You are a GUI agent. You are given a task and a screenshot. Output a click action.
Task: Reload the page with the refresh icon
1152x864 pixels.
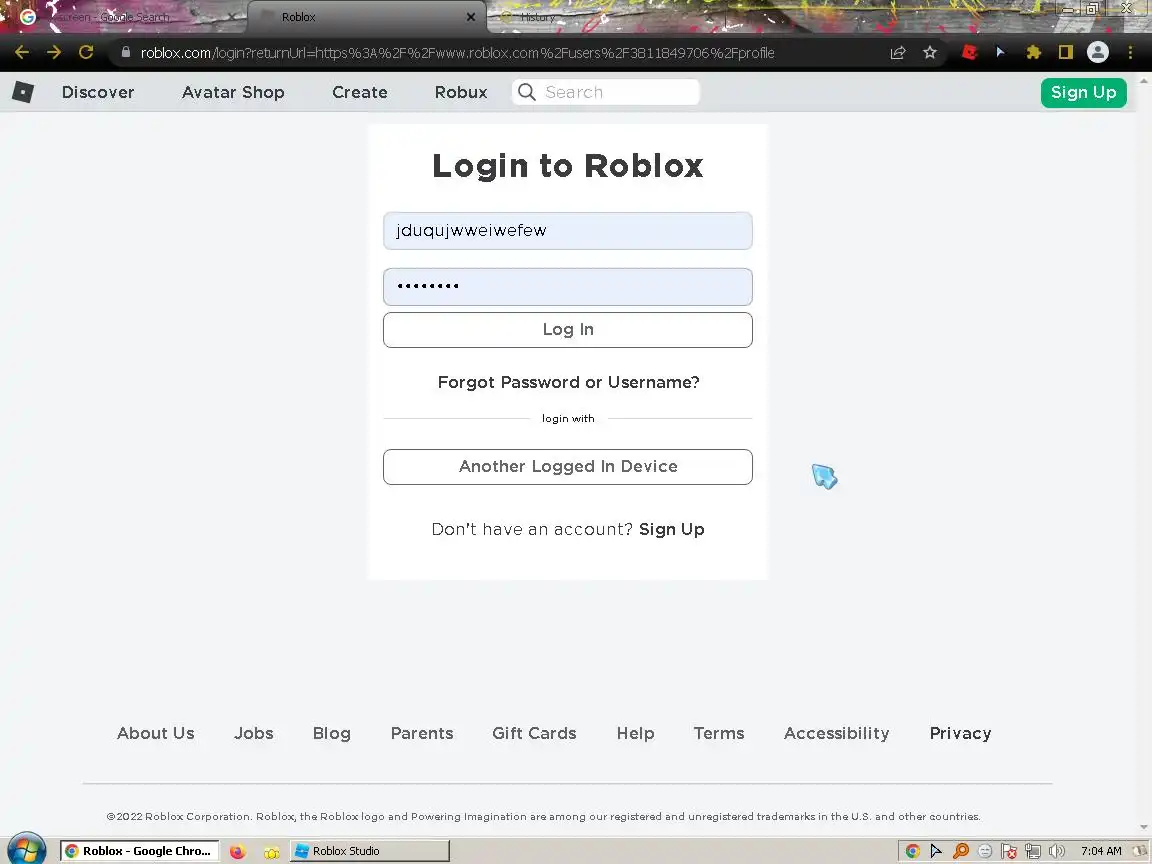[x=86, y=52]
